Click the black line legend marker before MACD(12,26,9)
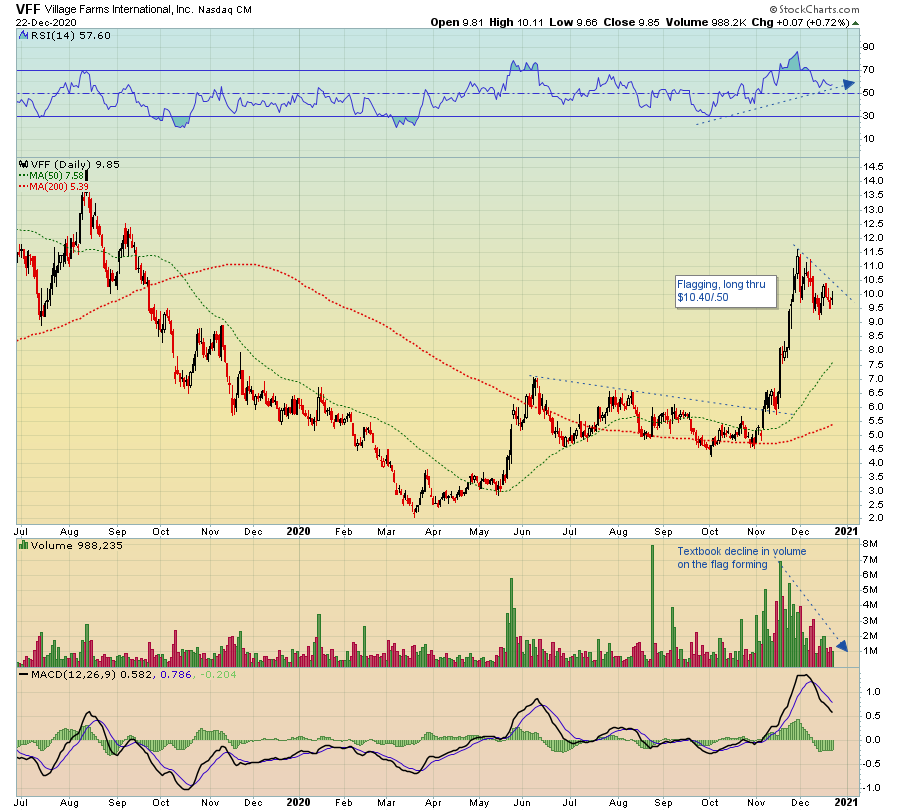The height and width of the screenshot is (811, 900). click(x=24, y=674)
